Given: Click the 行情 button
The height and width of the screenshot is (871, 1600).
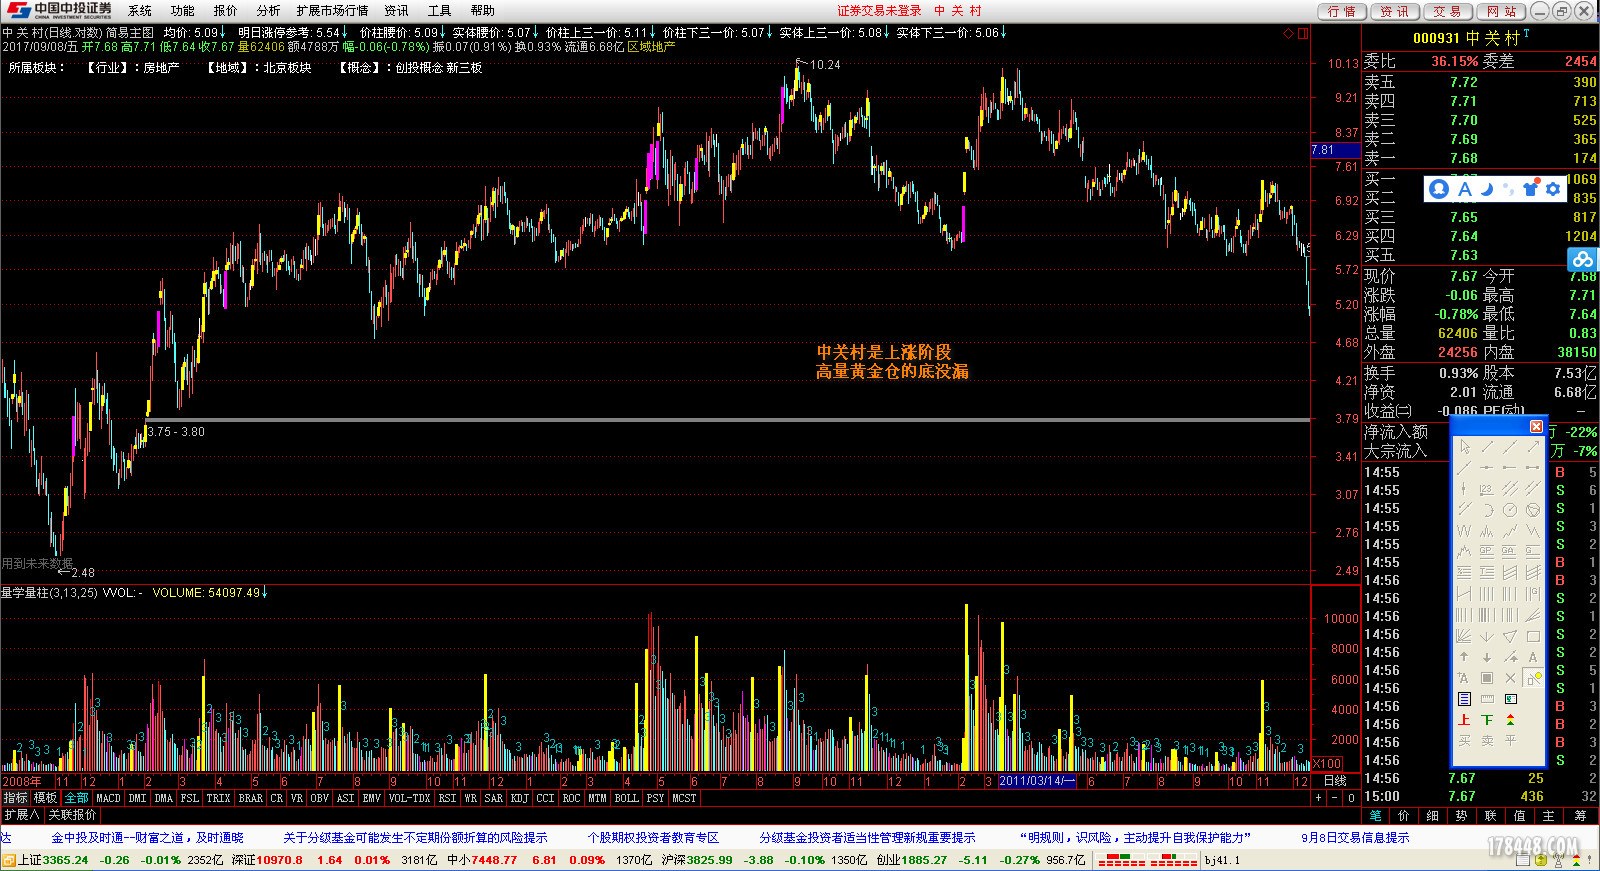Looking at the screenshot, I should click(1342, 11).
